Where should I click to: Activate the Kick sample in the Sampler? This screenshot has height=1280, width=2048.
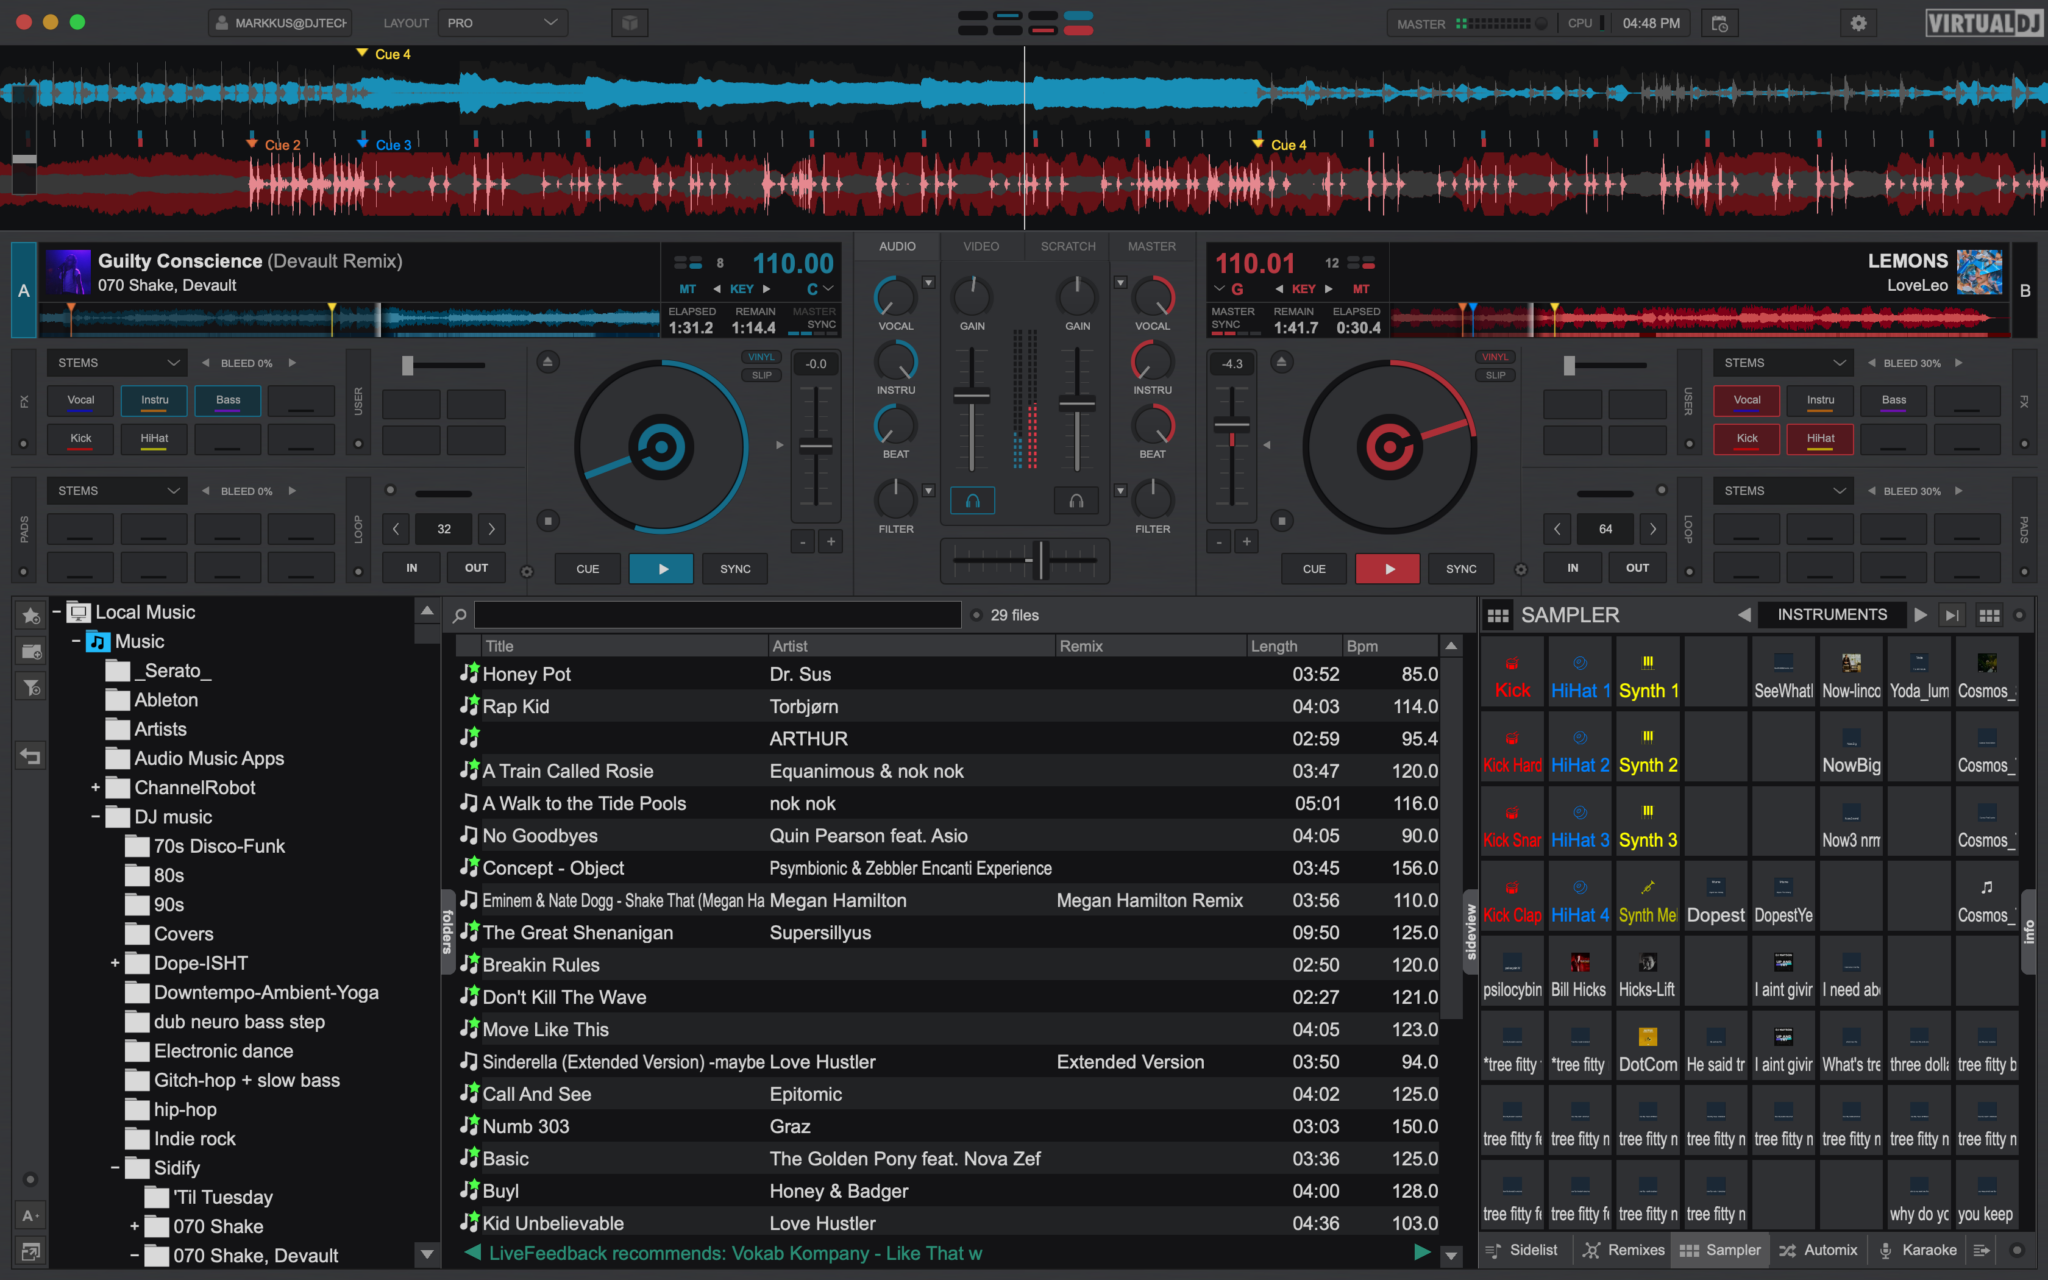point(1512,671)
